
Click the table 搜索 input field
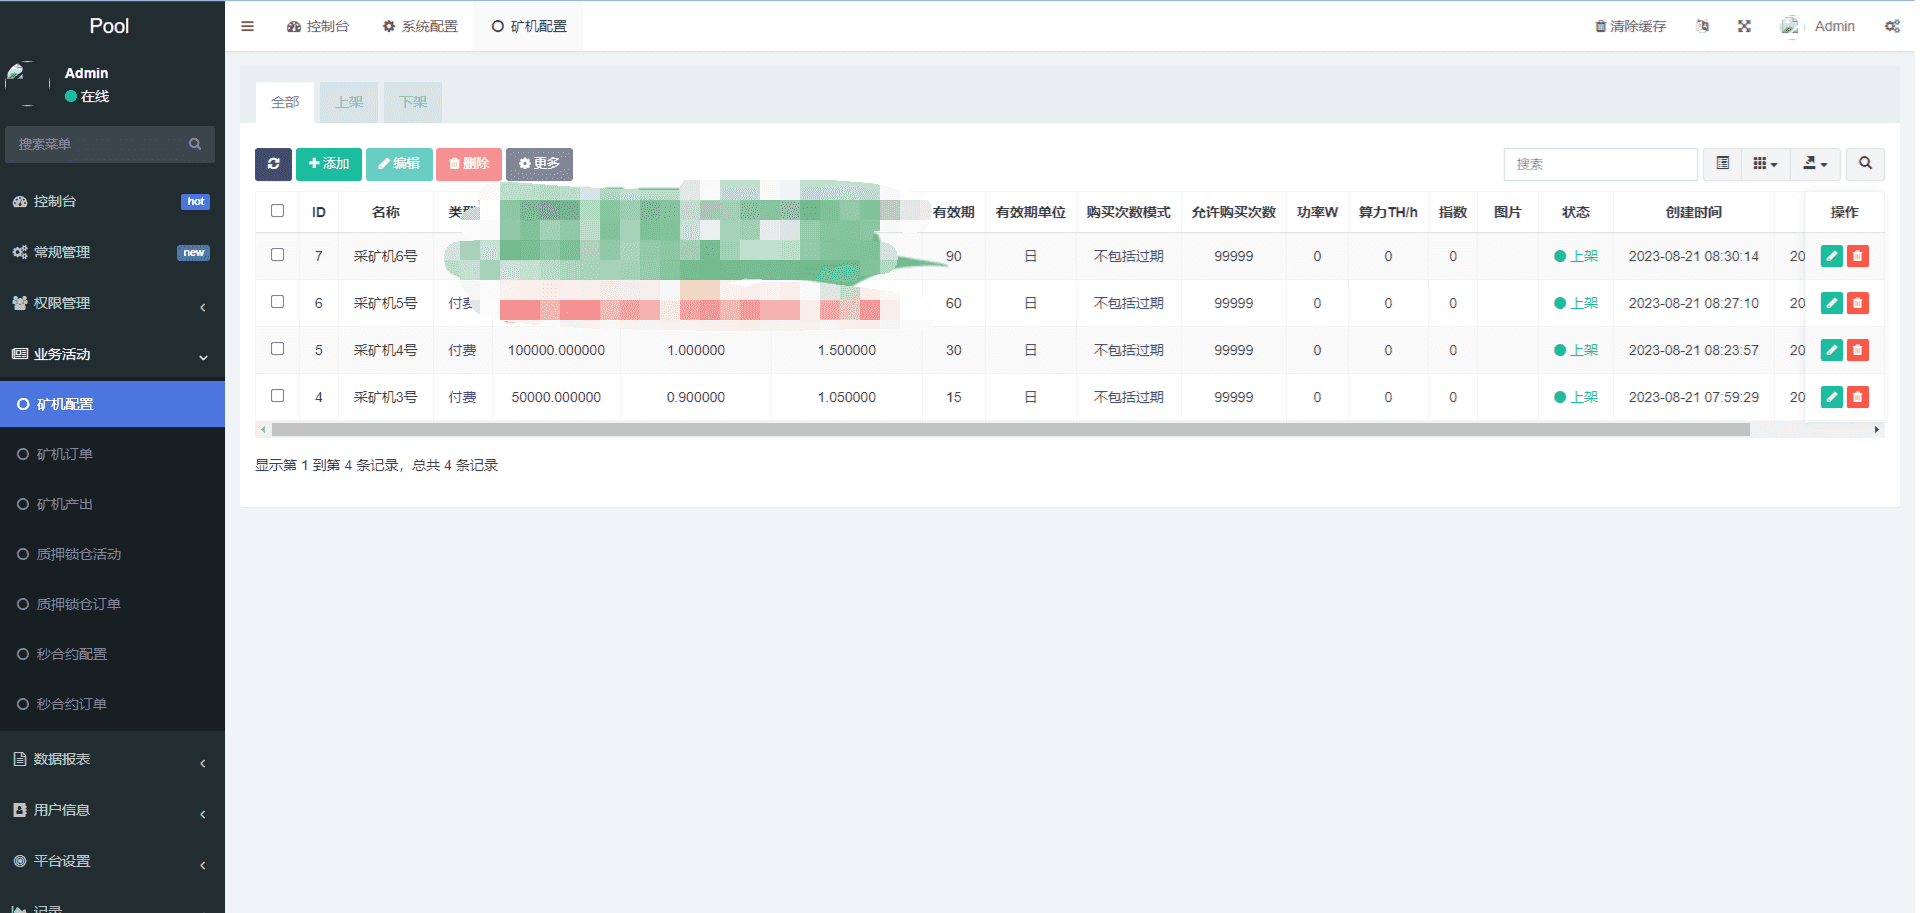tap(1600, 164)
